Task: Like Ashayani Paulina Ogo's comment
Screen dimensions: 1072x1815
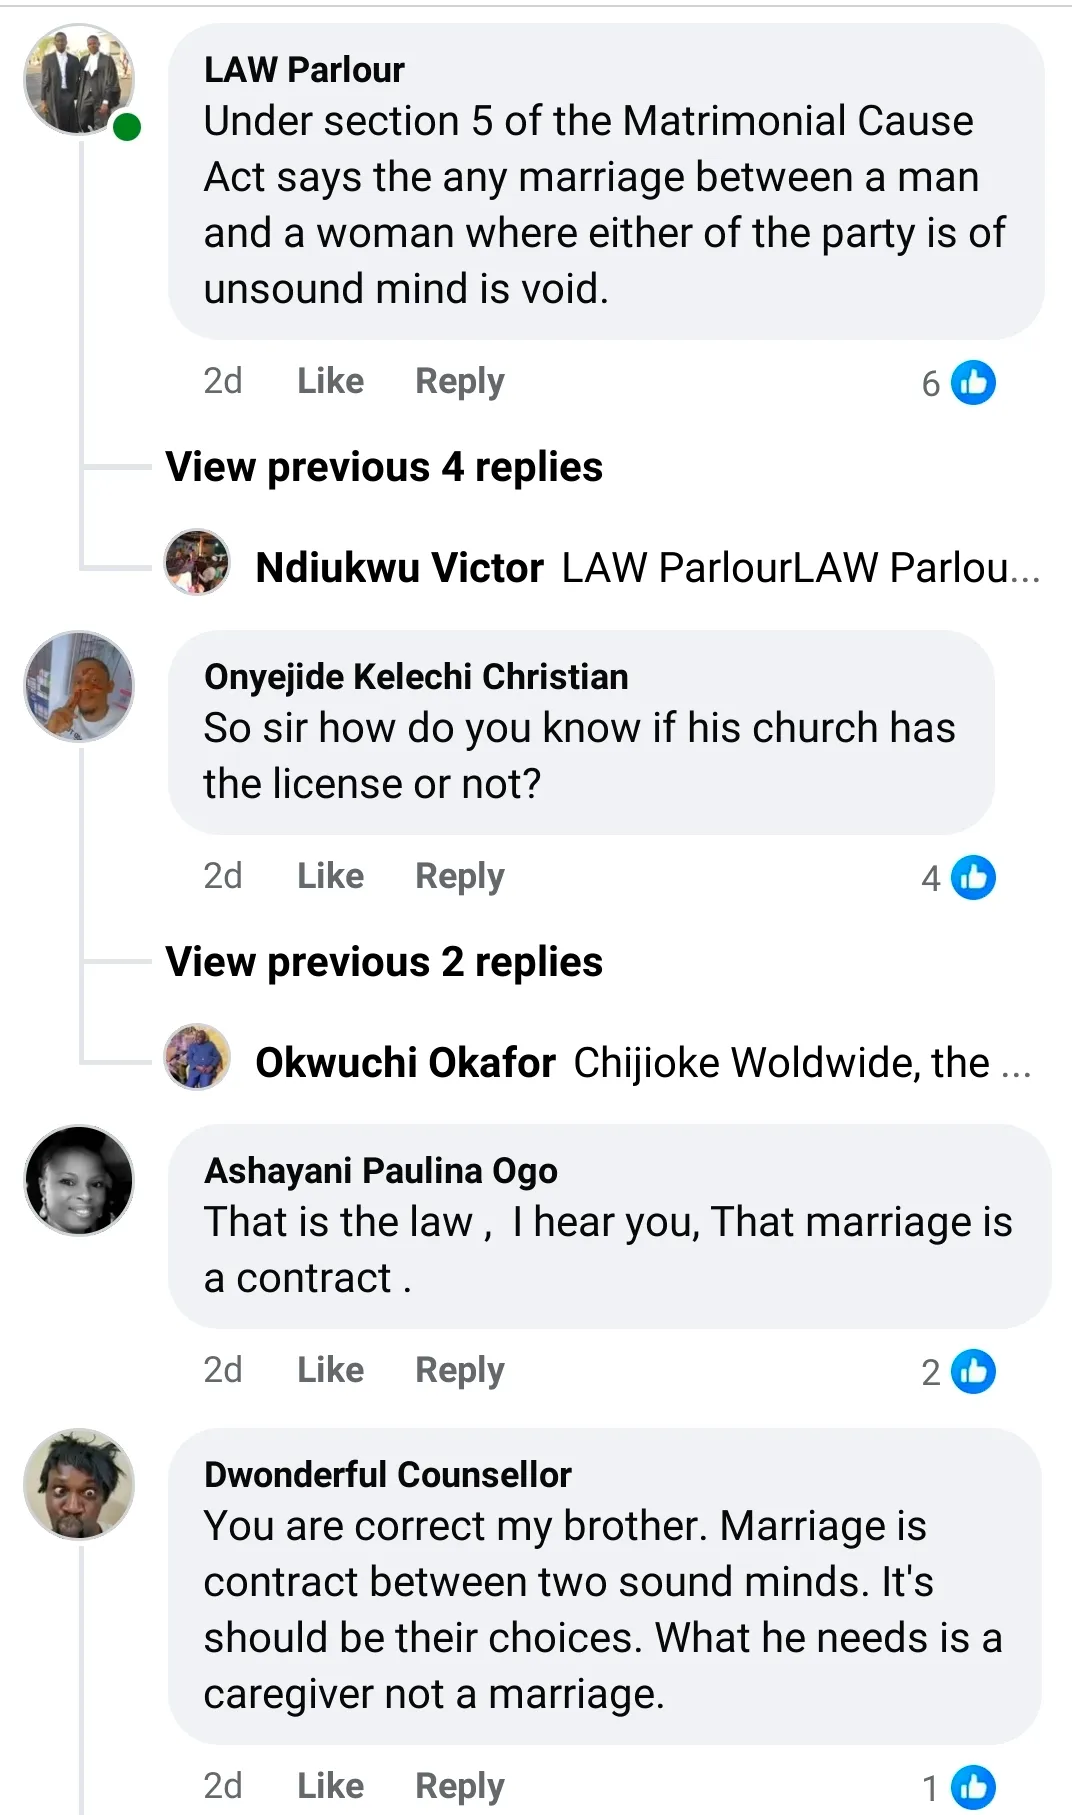Action: click(330, 1370)
